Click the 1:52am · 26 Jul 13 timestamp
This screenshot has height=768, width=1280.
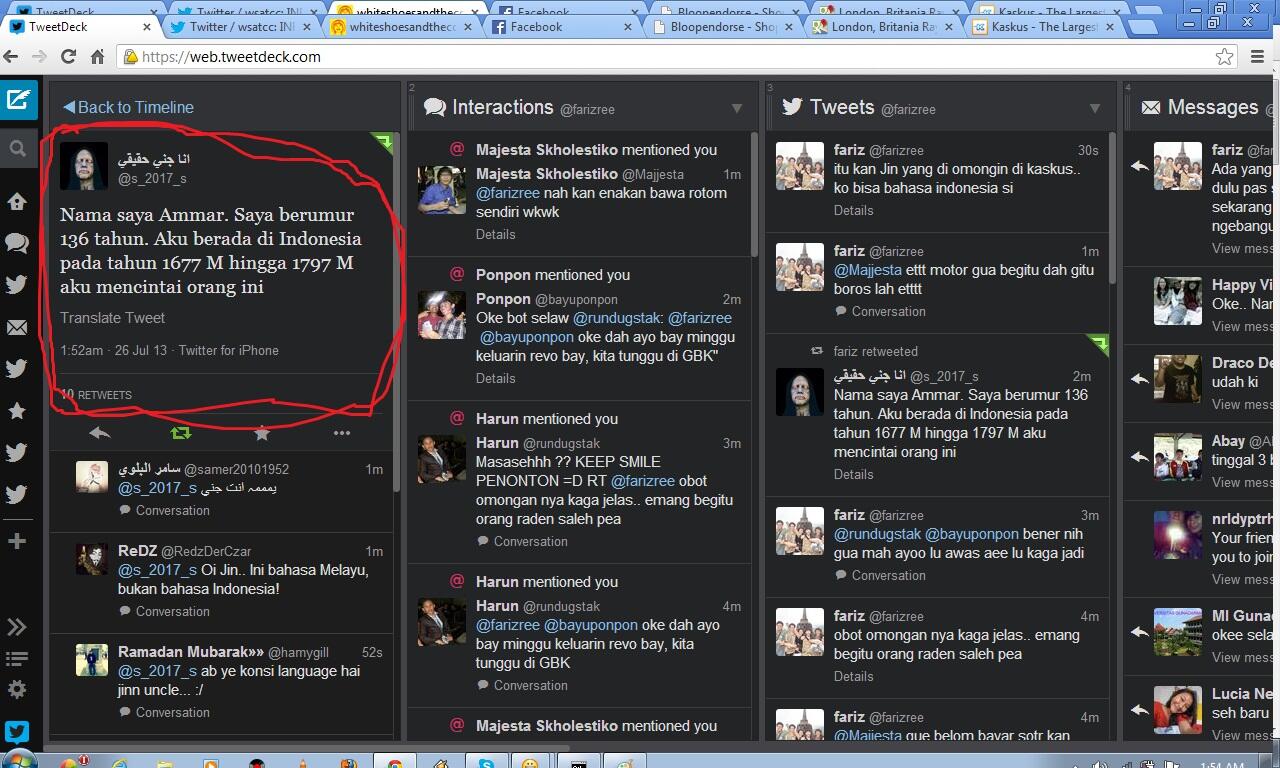[x=113, y=350]
